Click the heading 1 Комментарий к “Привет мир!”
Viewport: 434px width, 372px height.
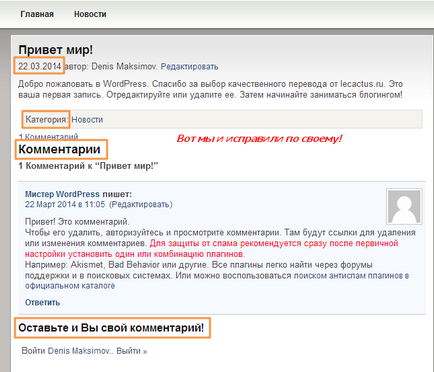tap(88, 166)
